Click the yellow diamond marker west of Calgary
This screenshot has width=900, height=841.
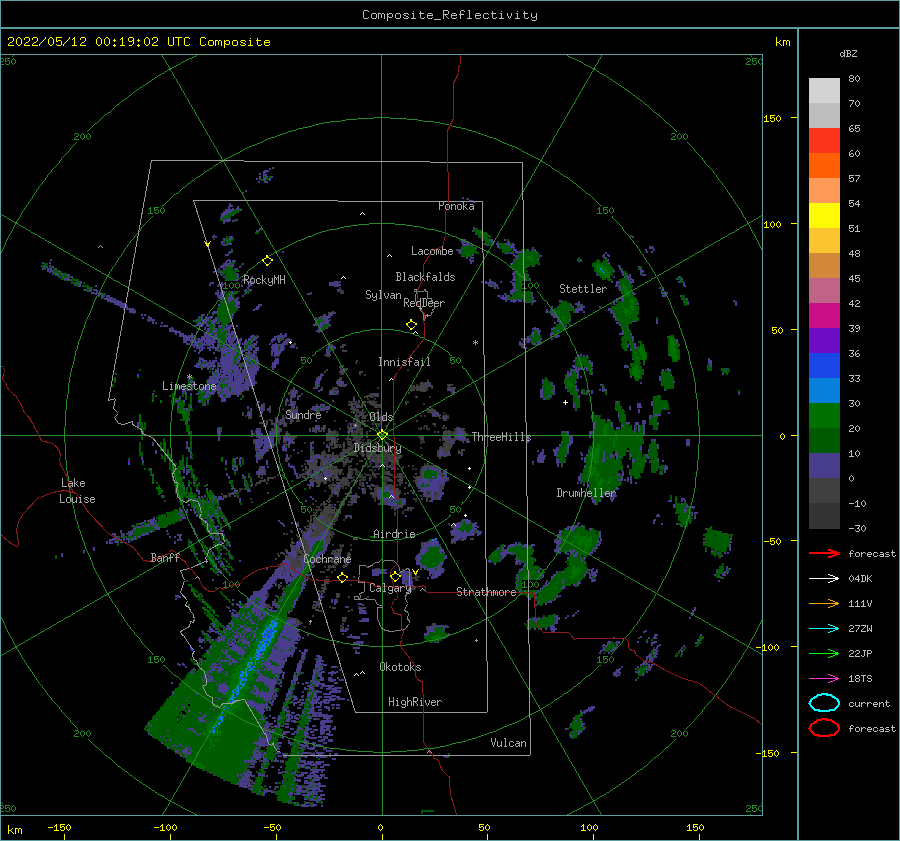point(342,577)
